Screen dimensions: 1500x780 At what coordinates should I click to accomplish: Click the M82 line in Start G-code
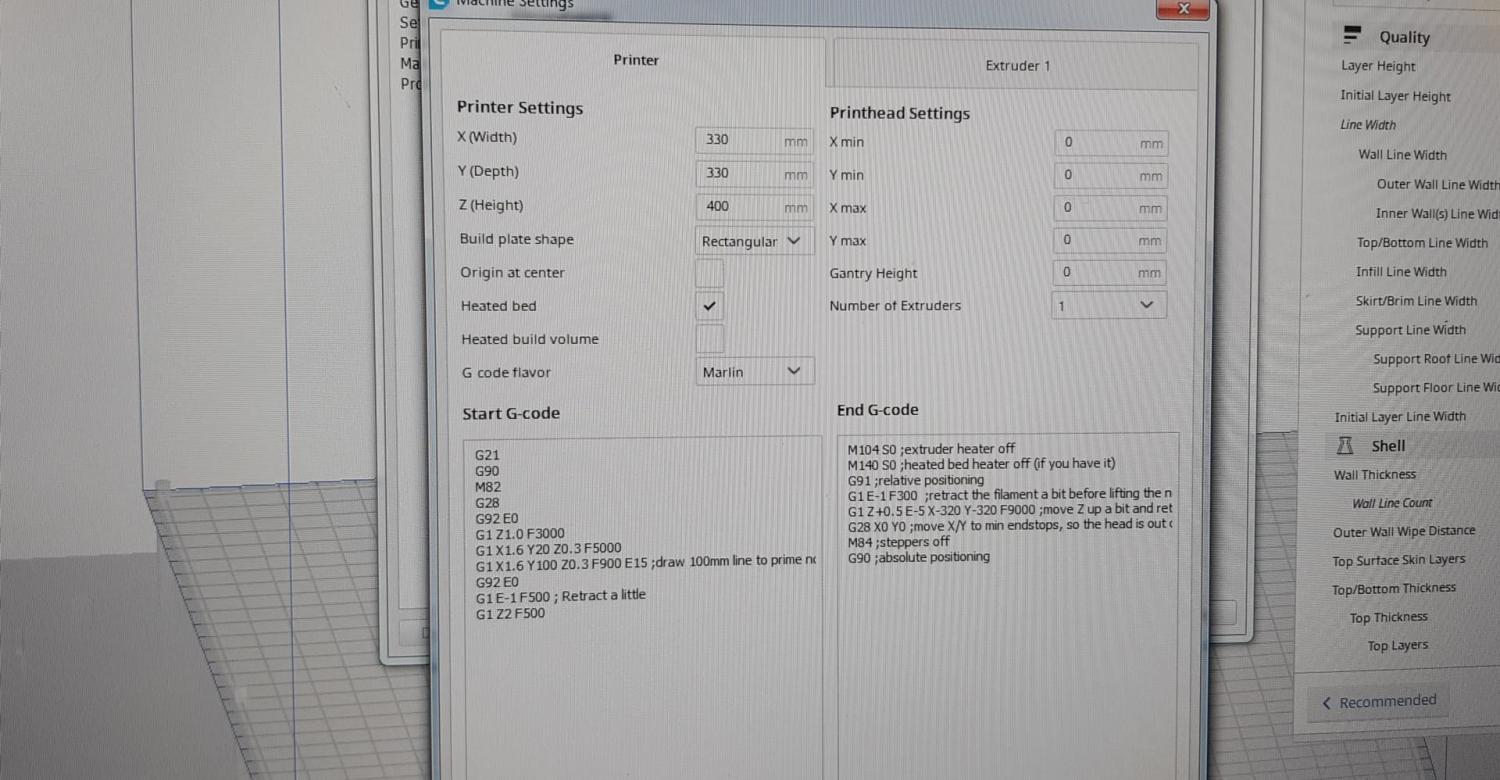point(488,487)
